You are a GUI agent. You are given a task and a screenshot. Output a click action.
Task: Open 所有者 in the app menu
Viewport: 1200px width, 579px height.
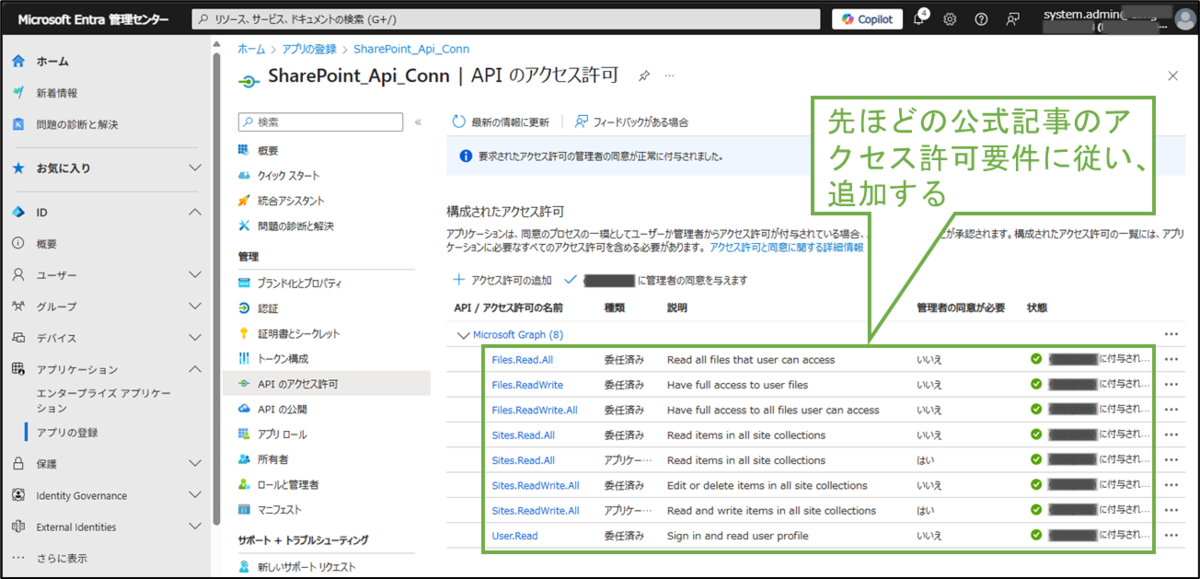(273, 459)
